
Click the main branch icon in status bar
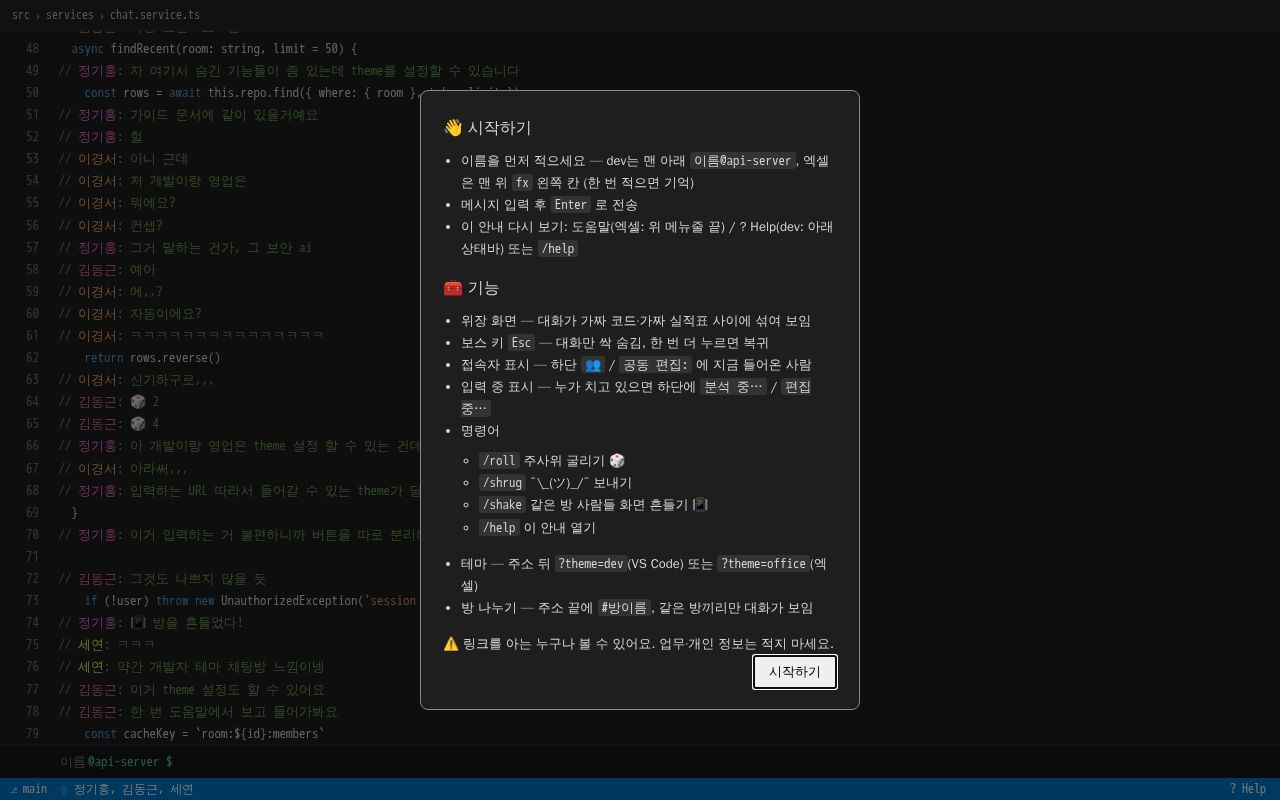(14, 789)
